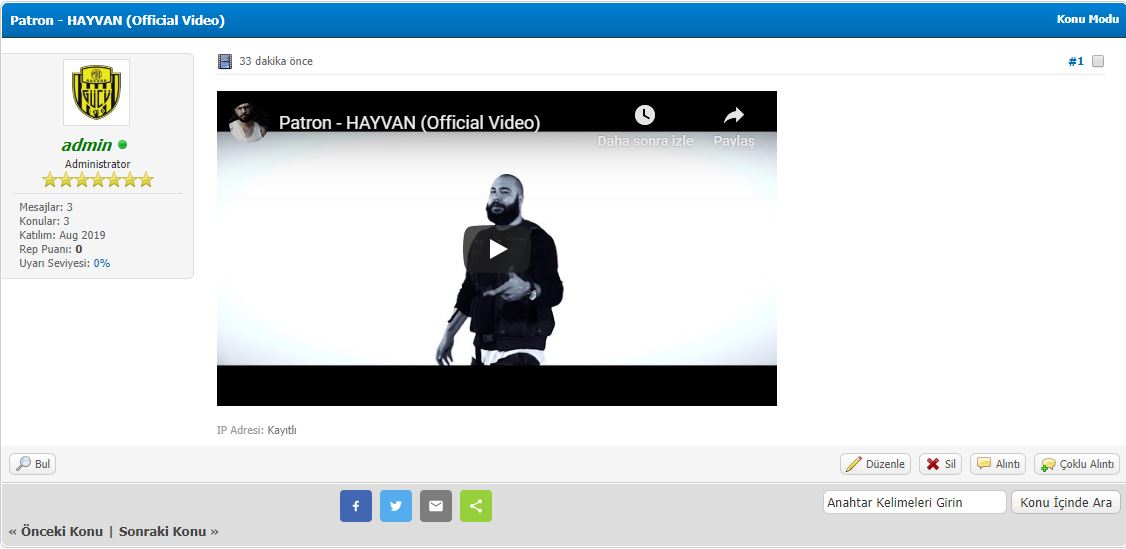Click the Bul find button
Image resolution: width=1126 pixels, height=549 pixels.
click(x=32, y=464)
